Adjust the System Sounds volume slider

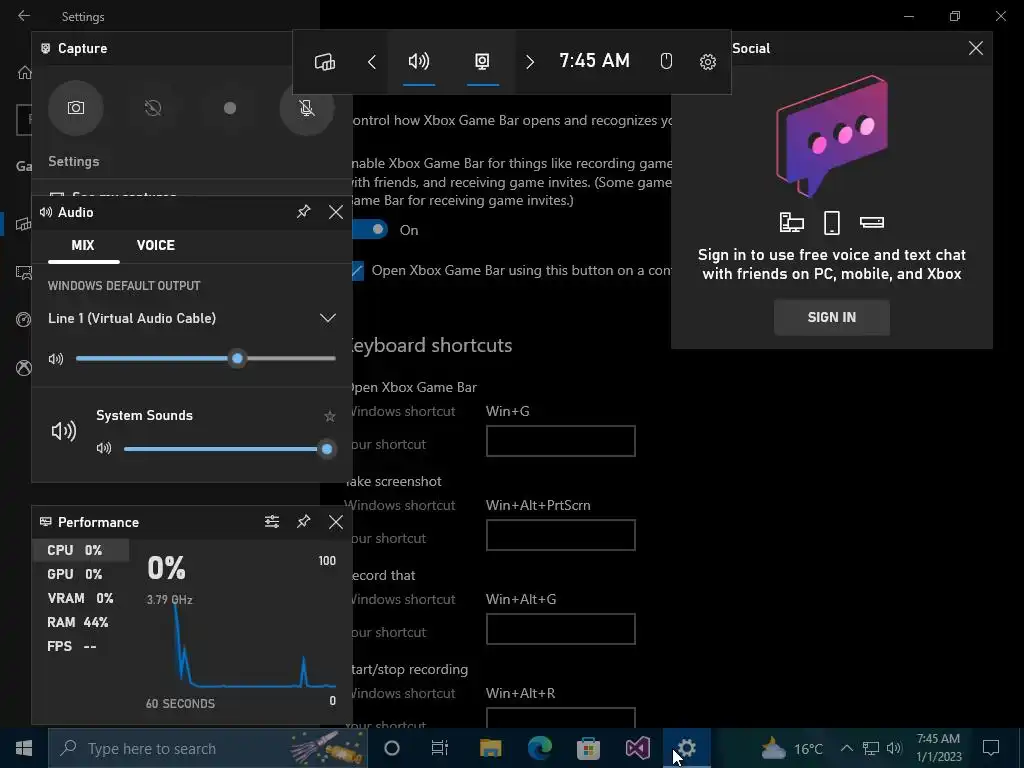tap(230, 449)
